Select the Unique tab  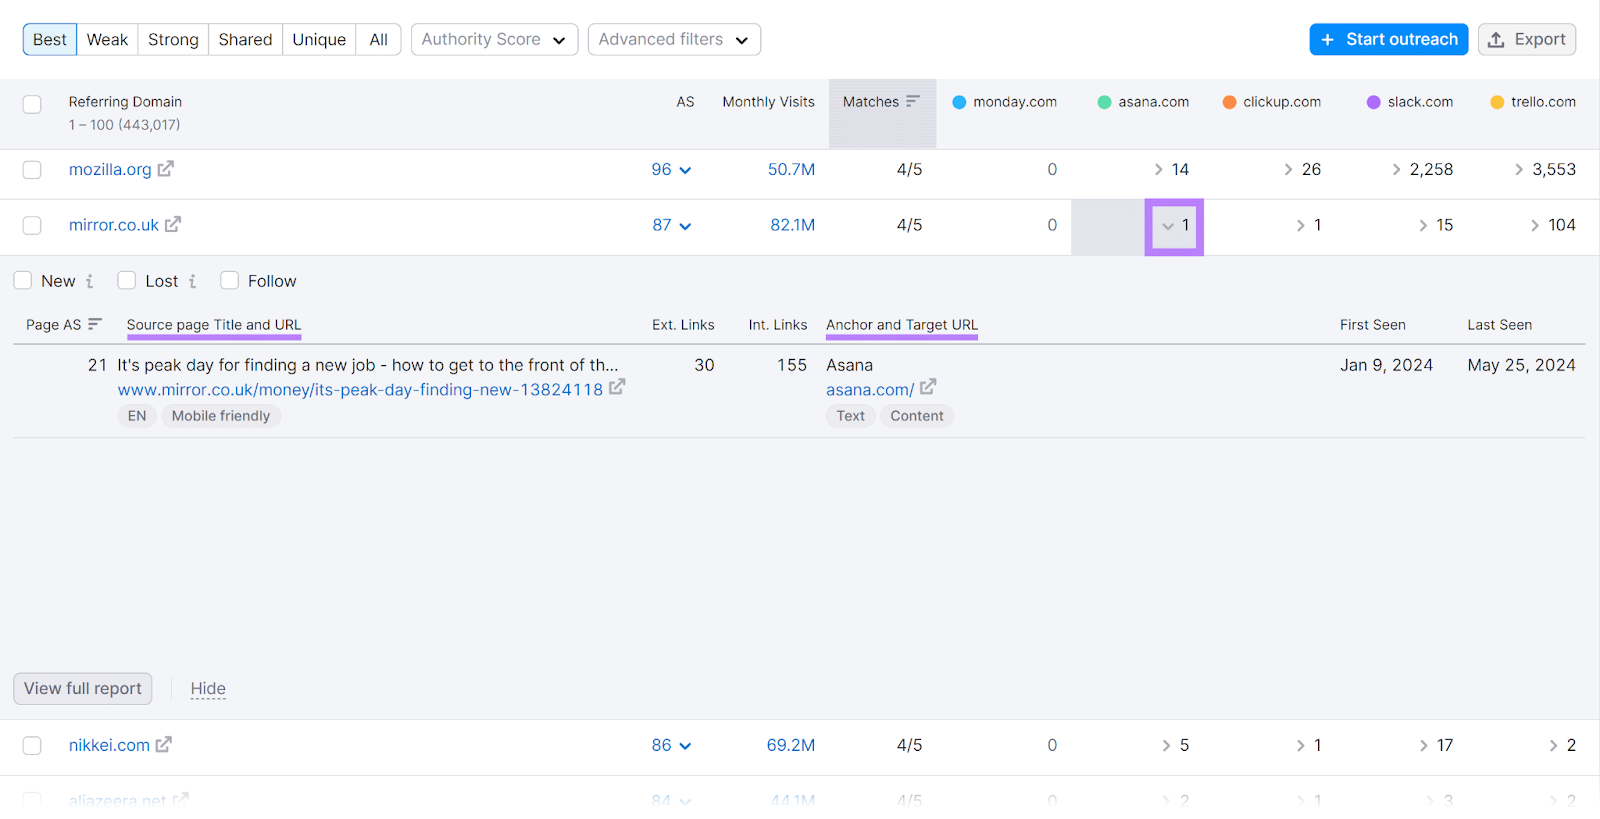pyautogui.click(x=319, y=40)
